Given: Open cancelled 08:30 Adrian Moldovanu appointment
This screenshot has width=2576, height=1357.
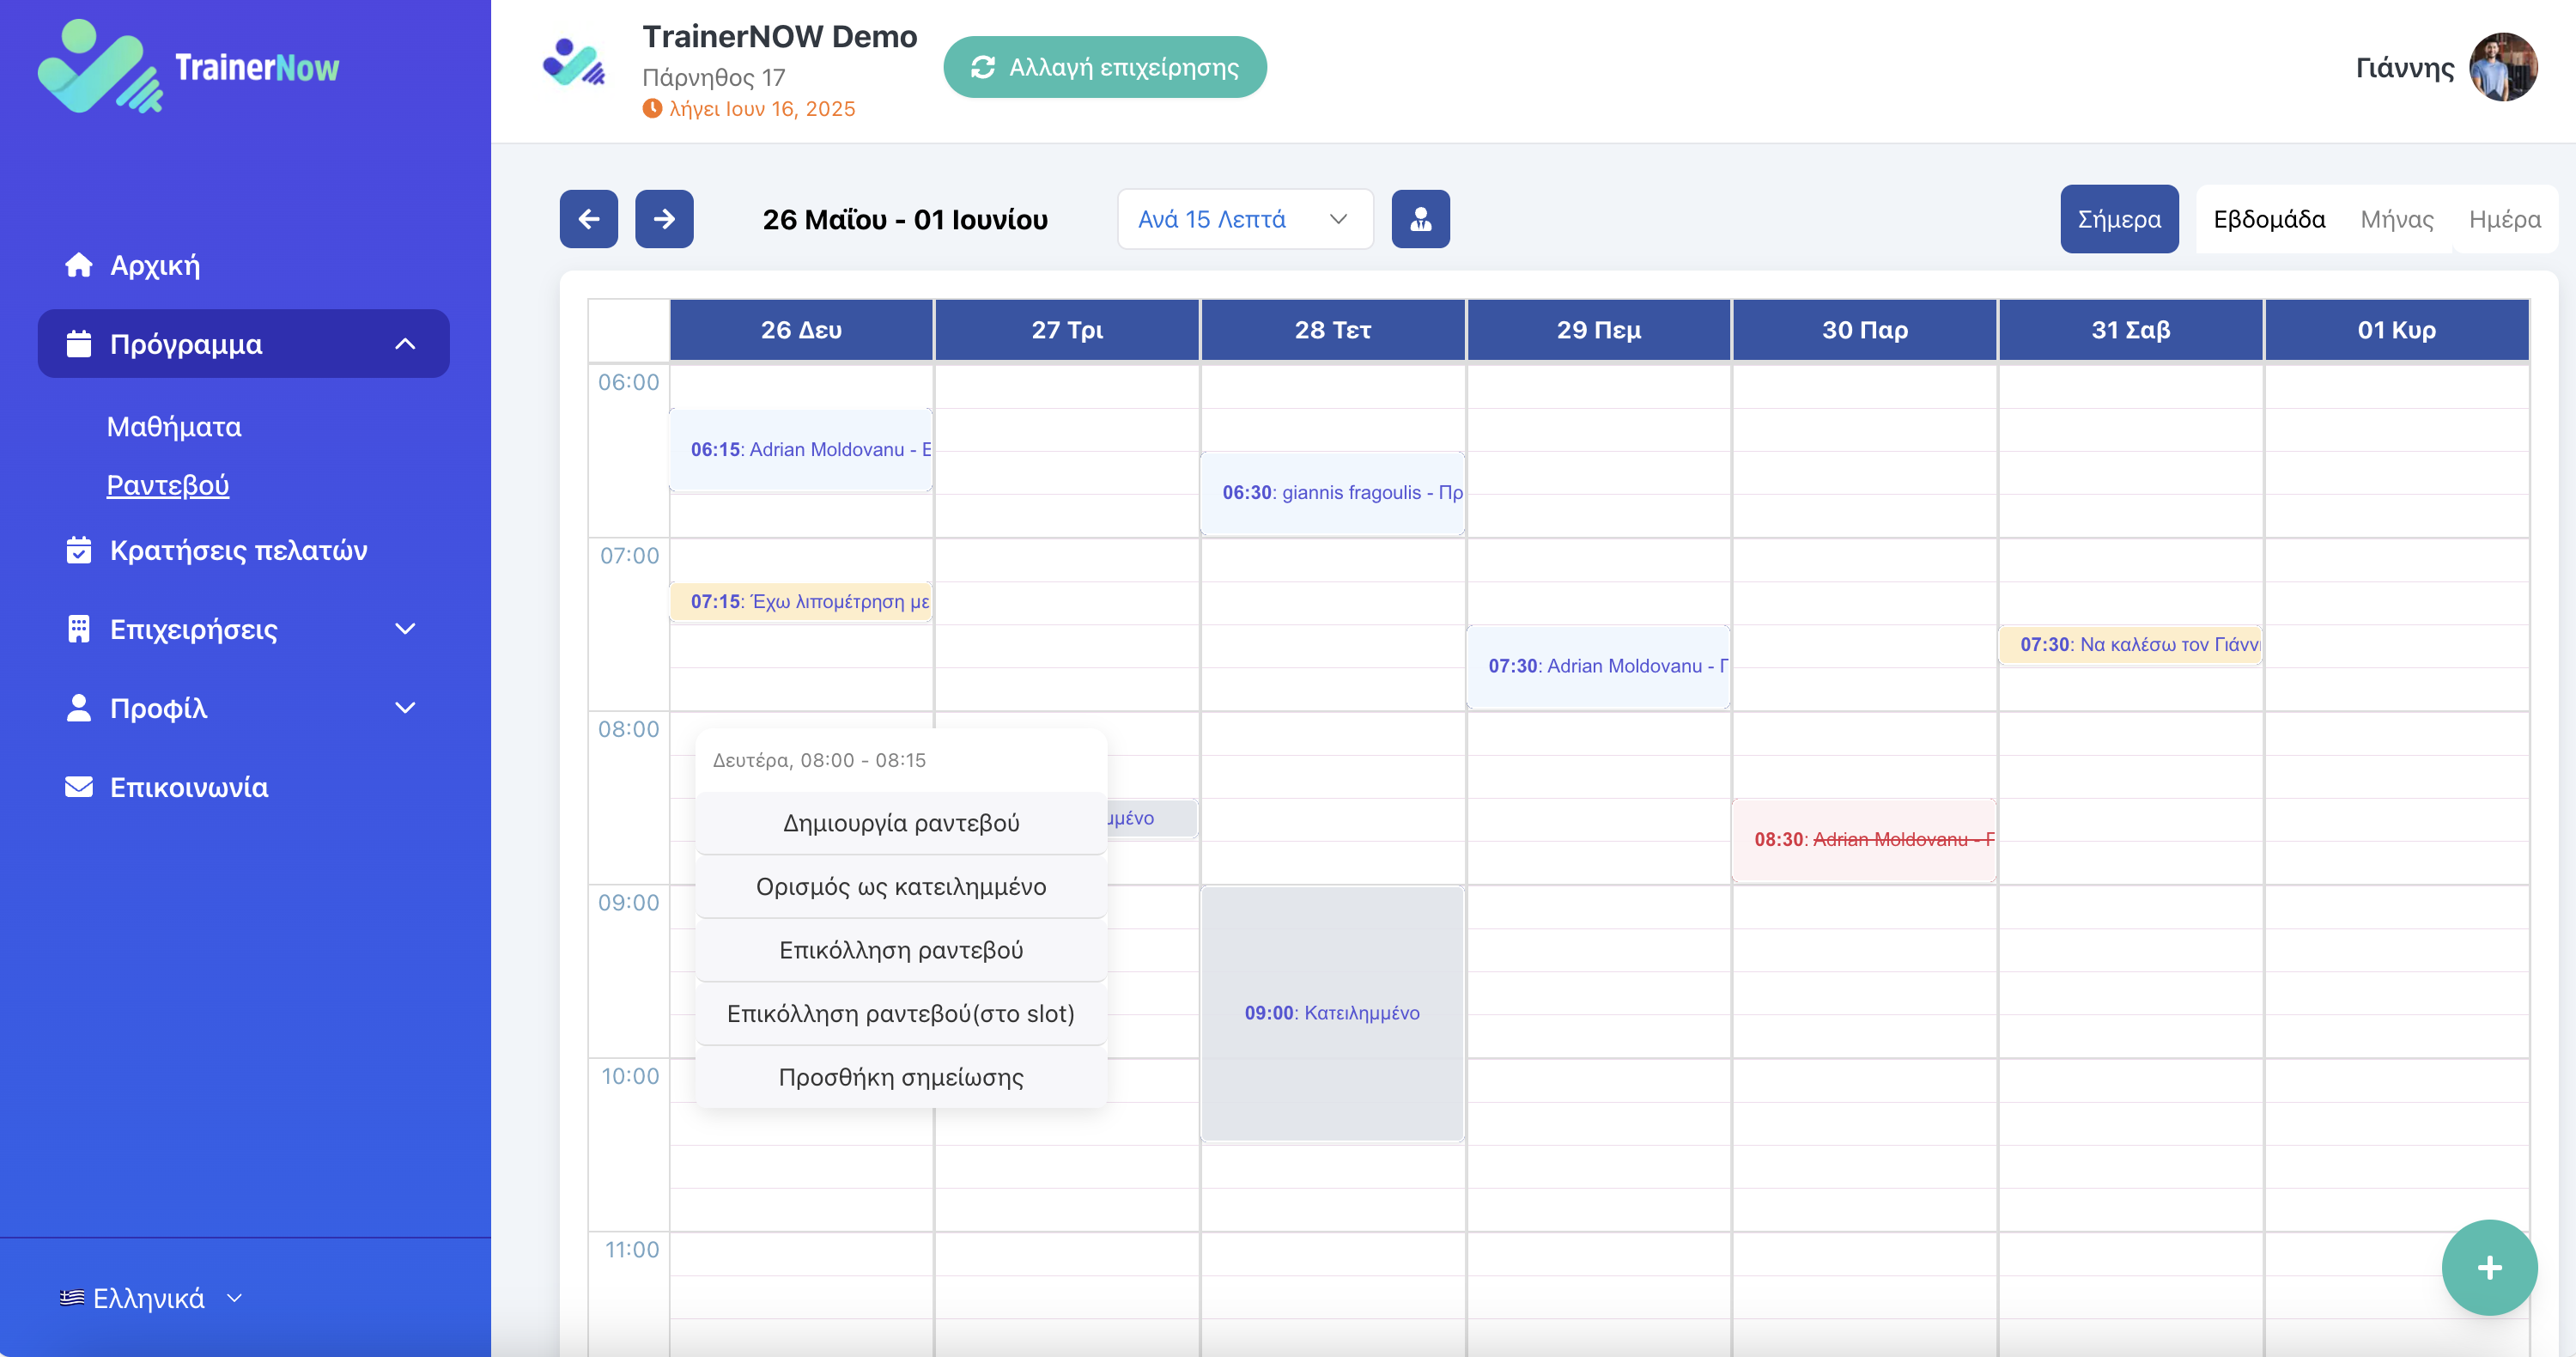Looking at the screenshot, I should [1864, 840].
